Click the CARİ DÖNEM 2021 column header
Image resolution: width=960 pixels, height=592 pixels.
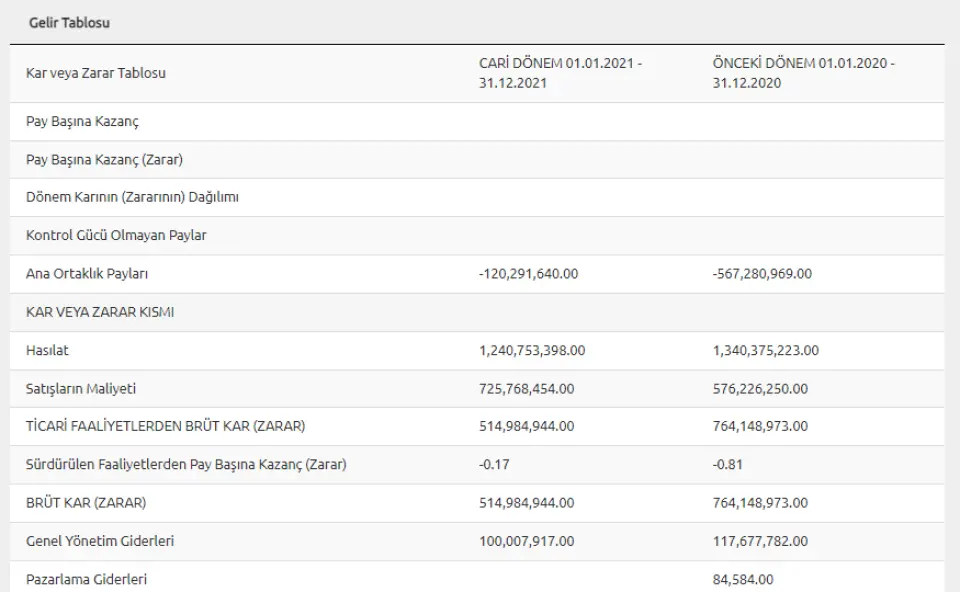click(x=561, y=73)
